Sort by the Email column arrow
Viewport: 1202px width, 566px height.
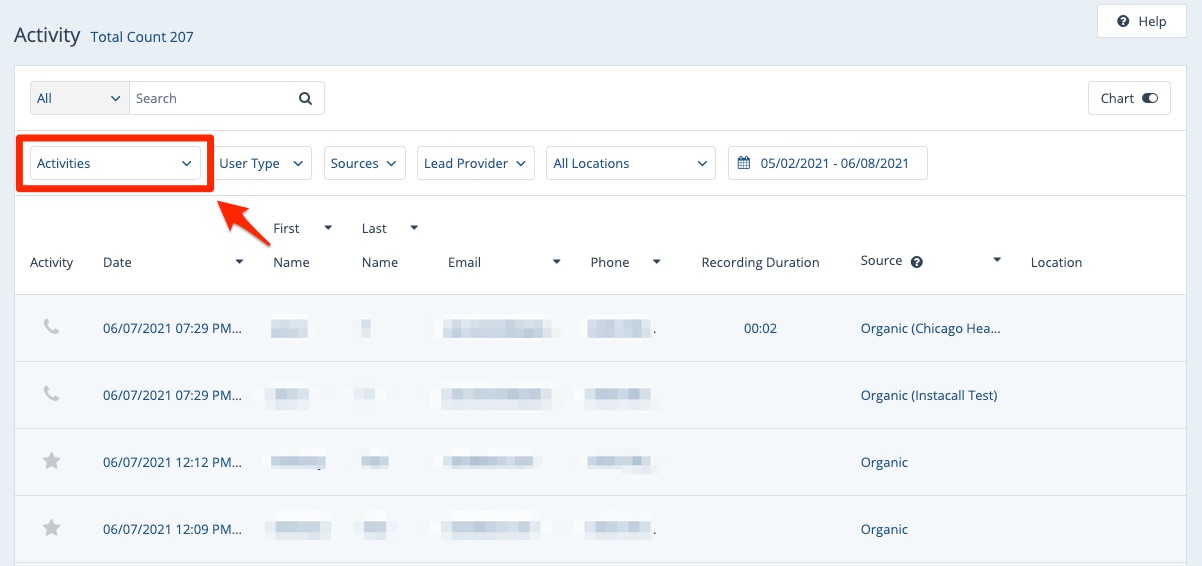(556, 262)
